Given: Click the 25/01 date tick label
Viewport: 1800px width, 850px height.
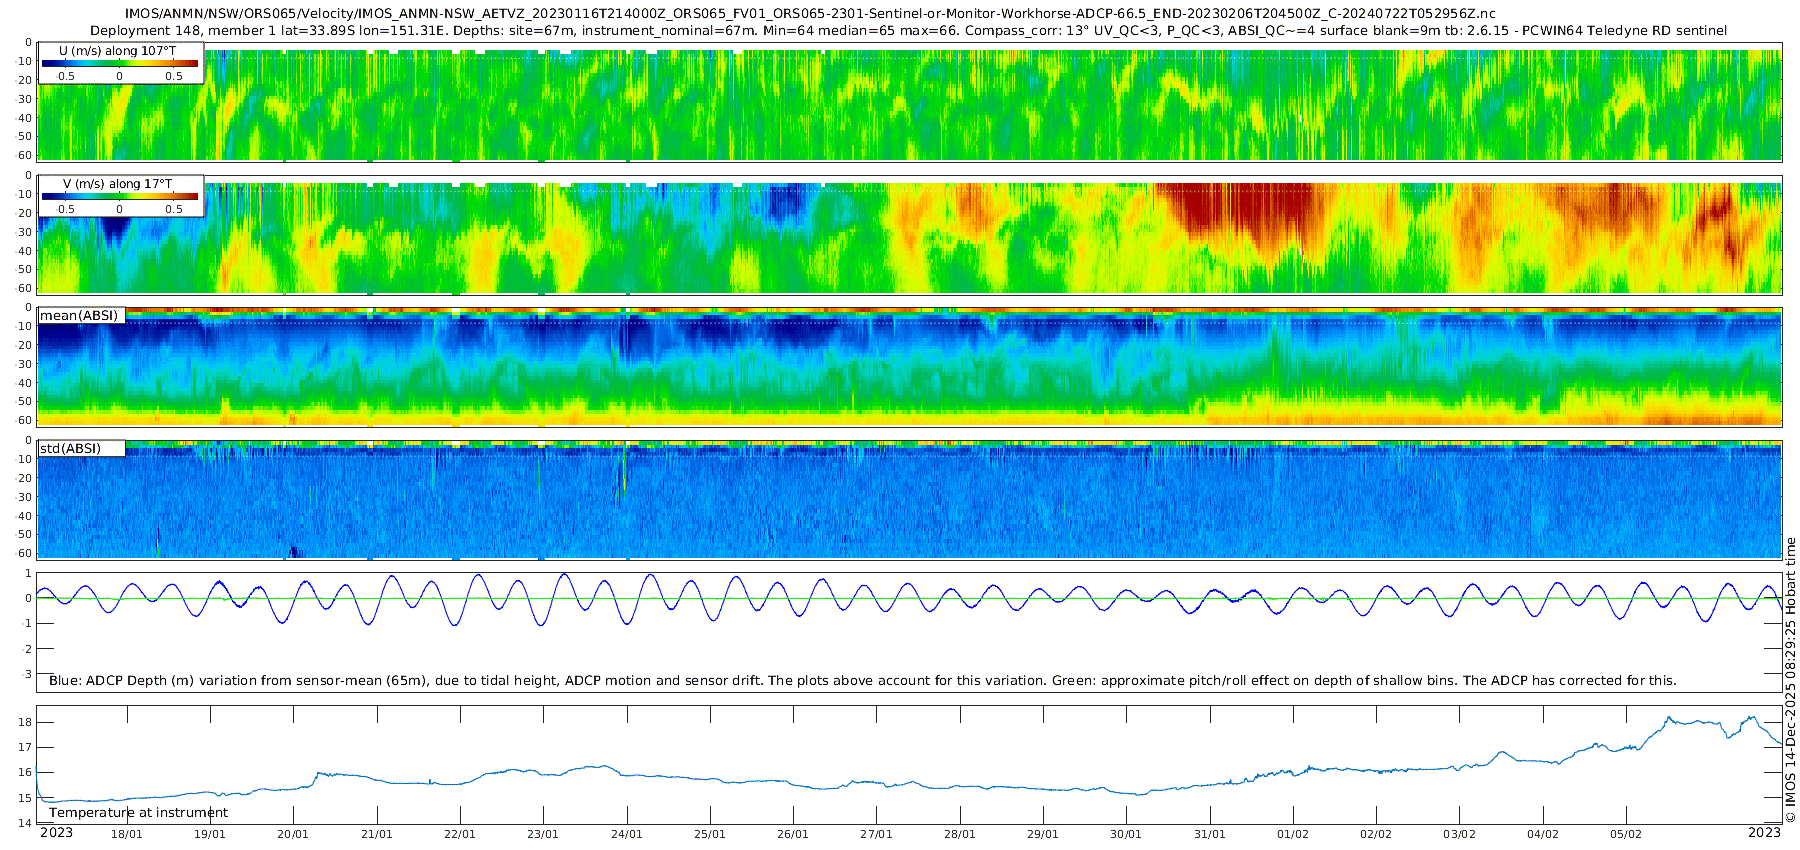Looking at the screenshot, I should coord(709,834).
